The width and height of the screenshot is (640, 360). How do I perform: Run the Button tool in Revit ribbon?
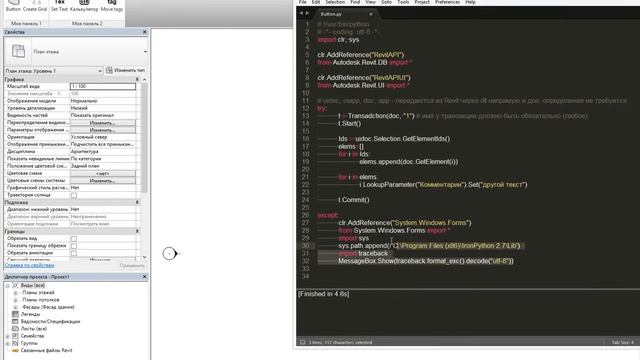coord(13,6)
